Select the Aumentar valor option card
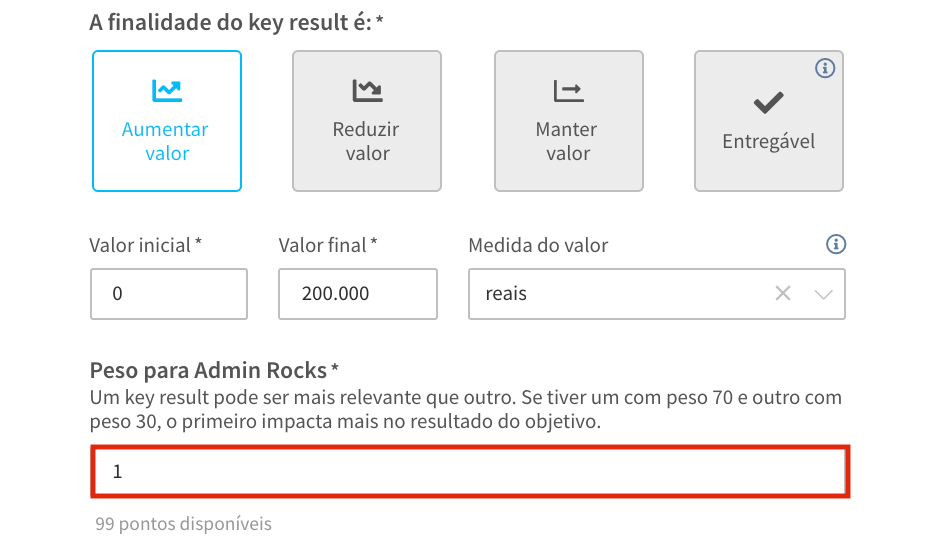The height and width of the screenshot is (552, 944). [167, 121]
